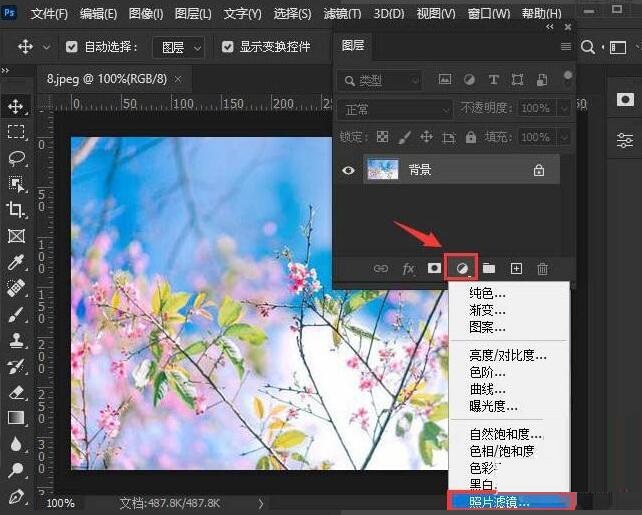642x515 pixels.
Task: Open the 正常 blend mode dropdown
Action: pyautogui.click(x=395, y=109)
